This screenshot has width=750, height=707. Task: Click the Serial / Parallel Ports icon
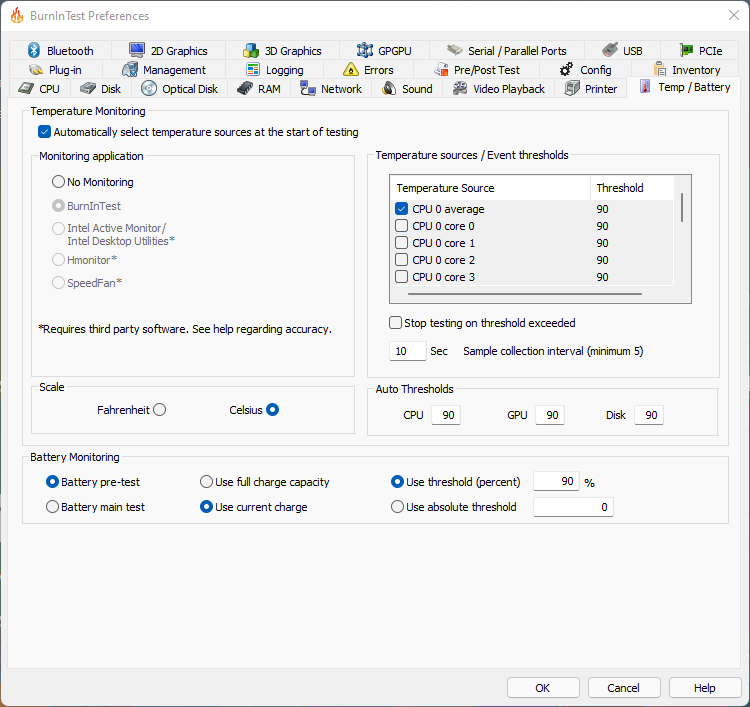(454, 50)
